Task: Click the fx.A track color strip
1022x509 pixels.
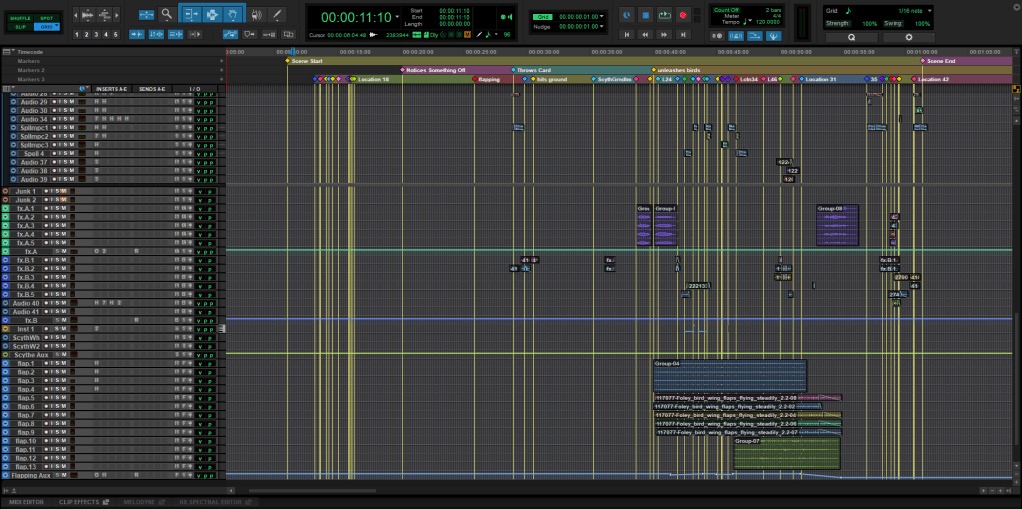Action: coord(5,251)
